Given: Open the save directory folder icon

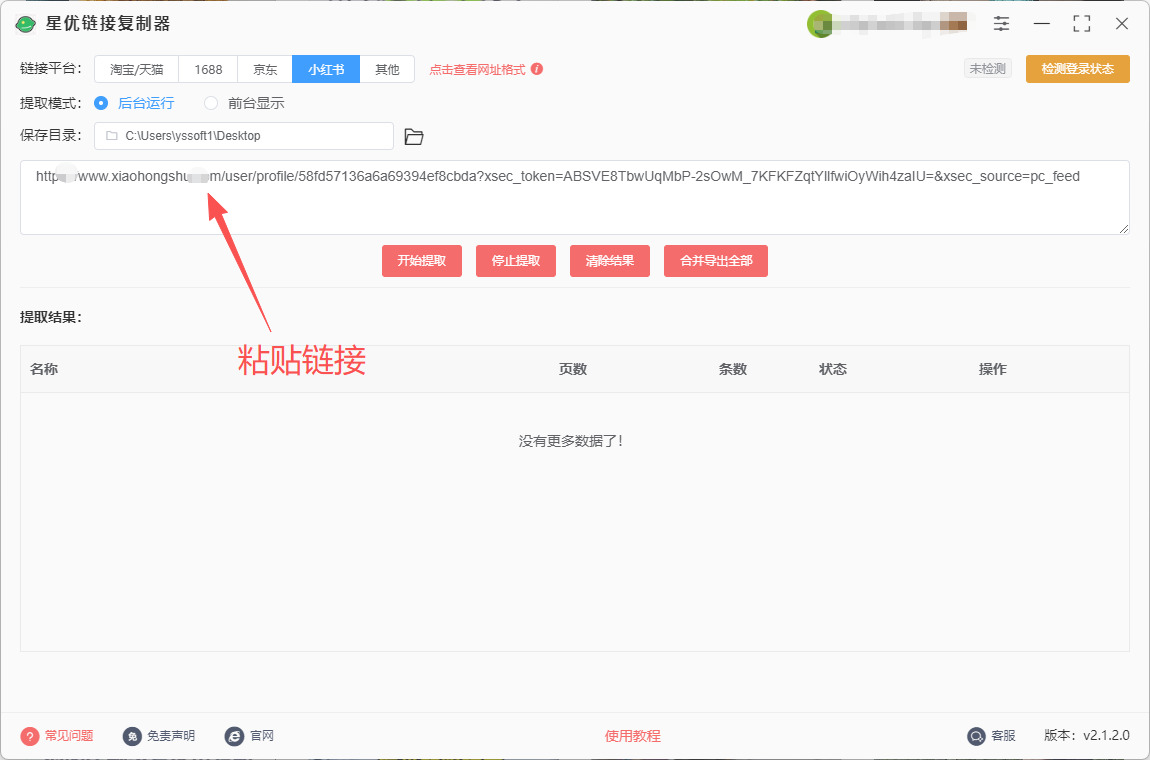Looking at the screenshot, I should click(414, 136).
